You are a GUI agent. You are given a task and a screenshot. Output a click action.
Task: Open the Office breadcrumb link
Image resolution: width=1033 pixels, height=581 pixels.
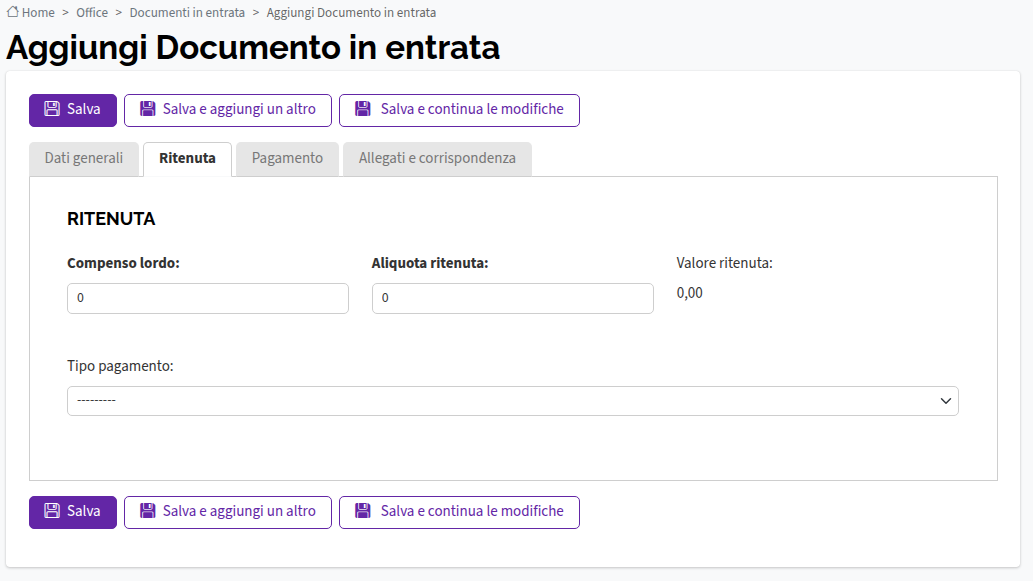[x=92, y=13]
